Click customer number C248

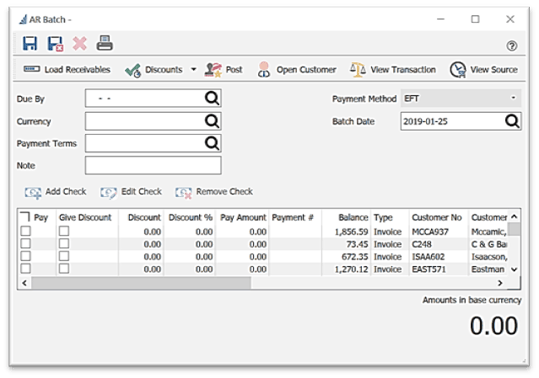point(422,244)
